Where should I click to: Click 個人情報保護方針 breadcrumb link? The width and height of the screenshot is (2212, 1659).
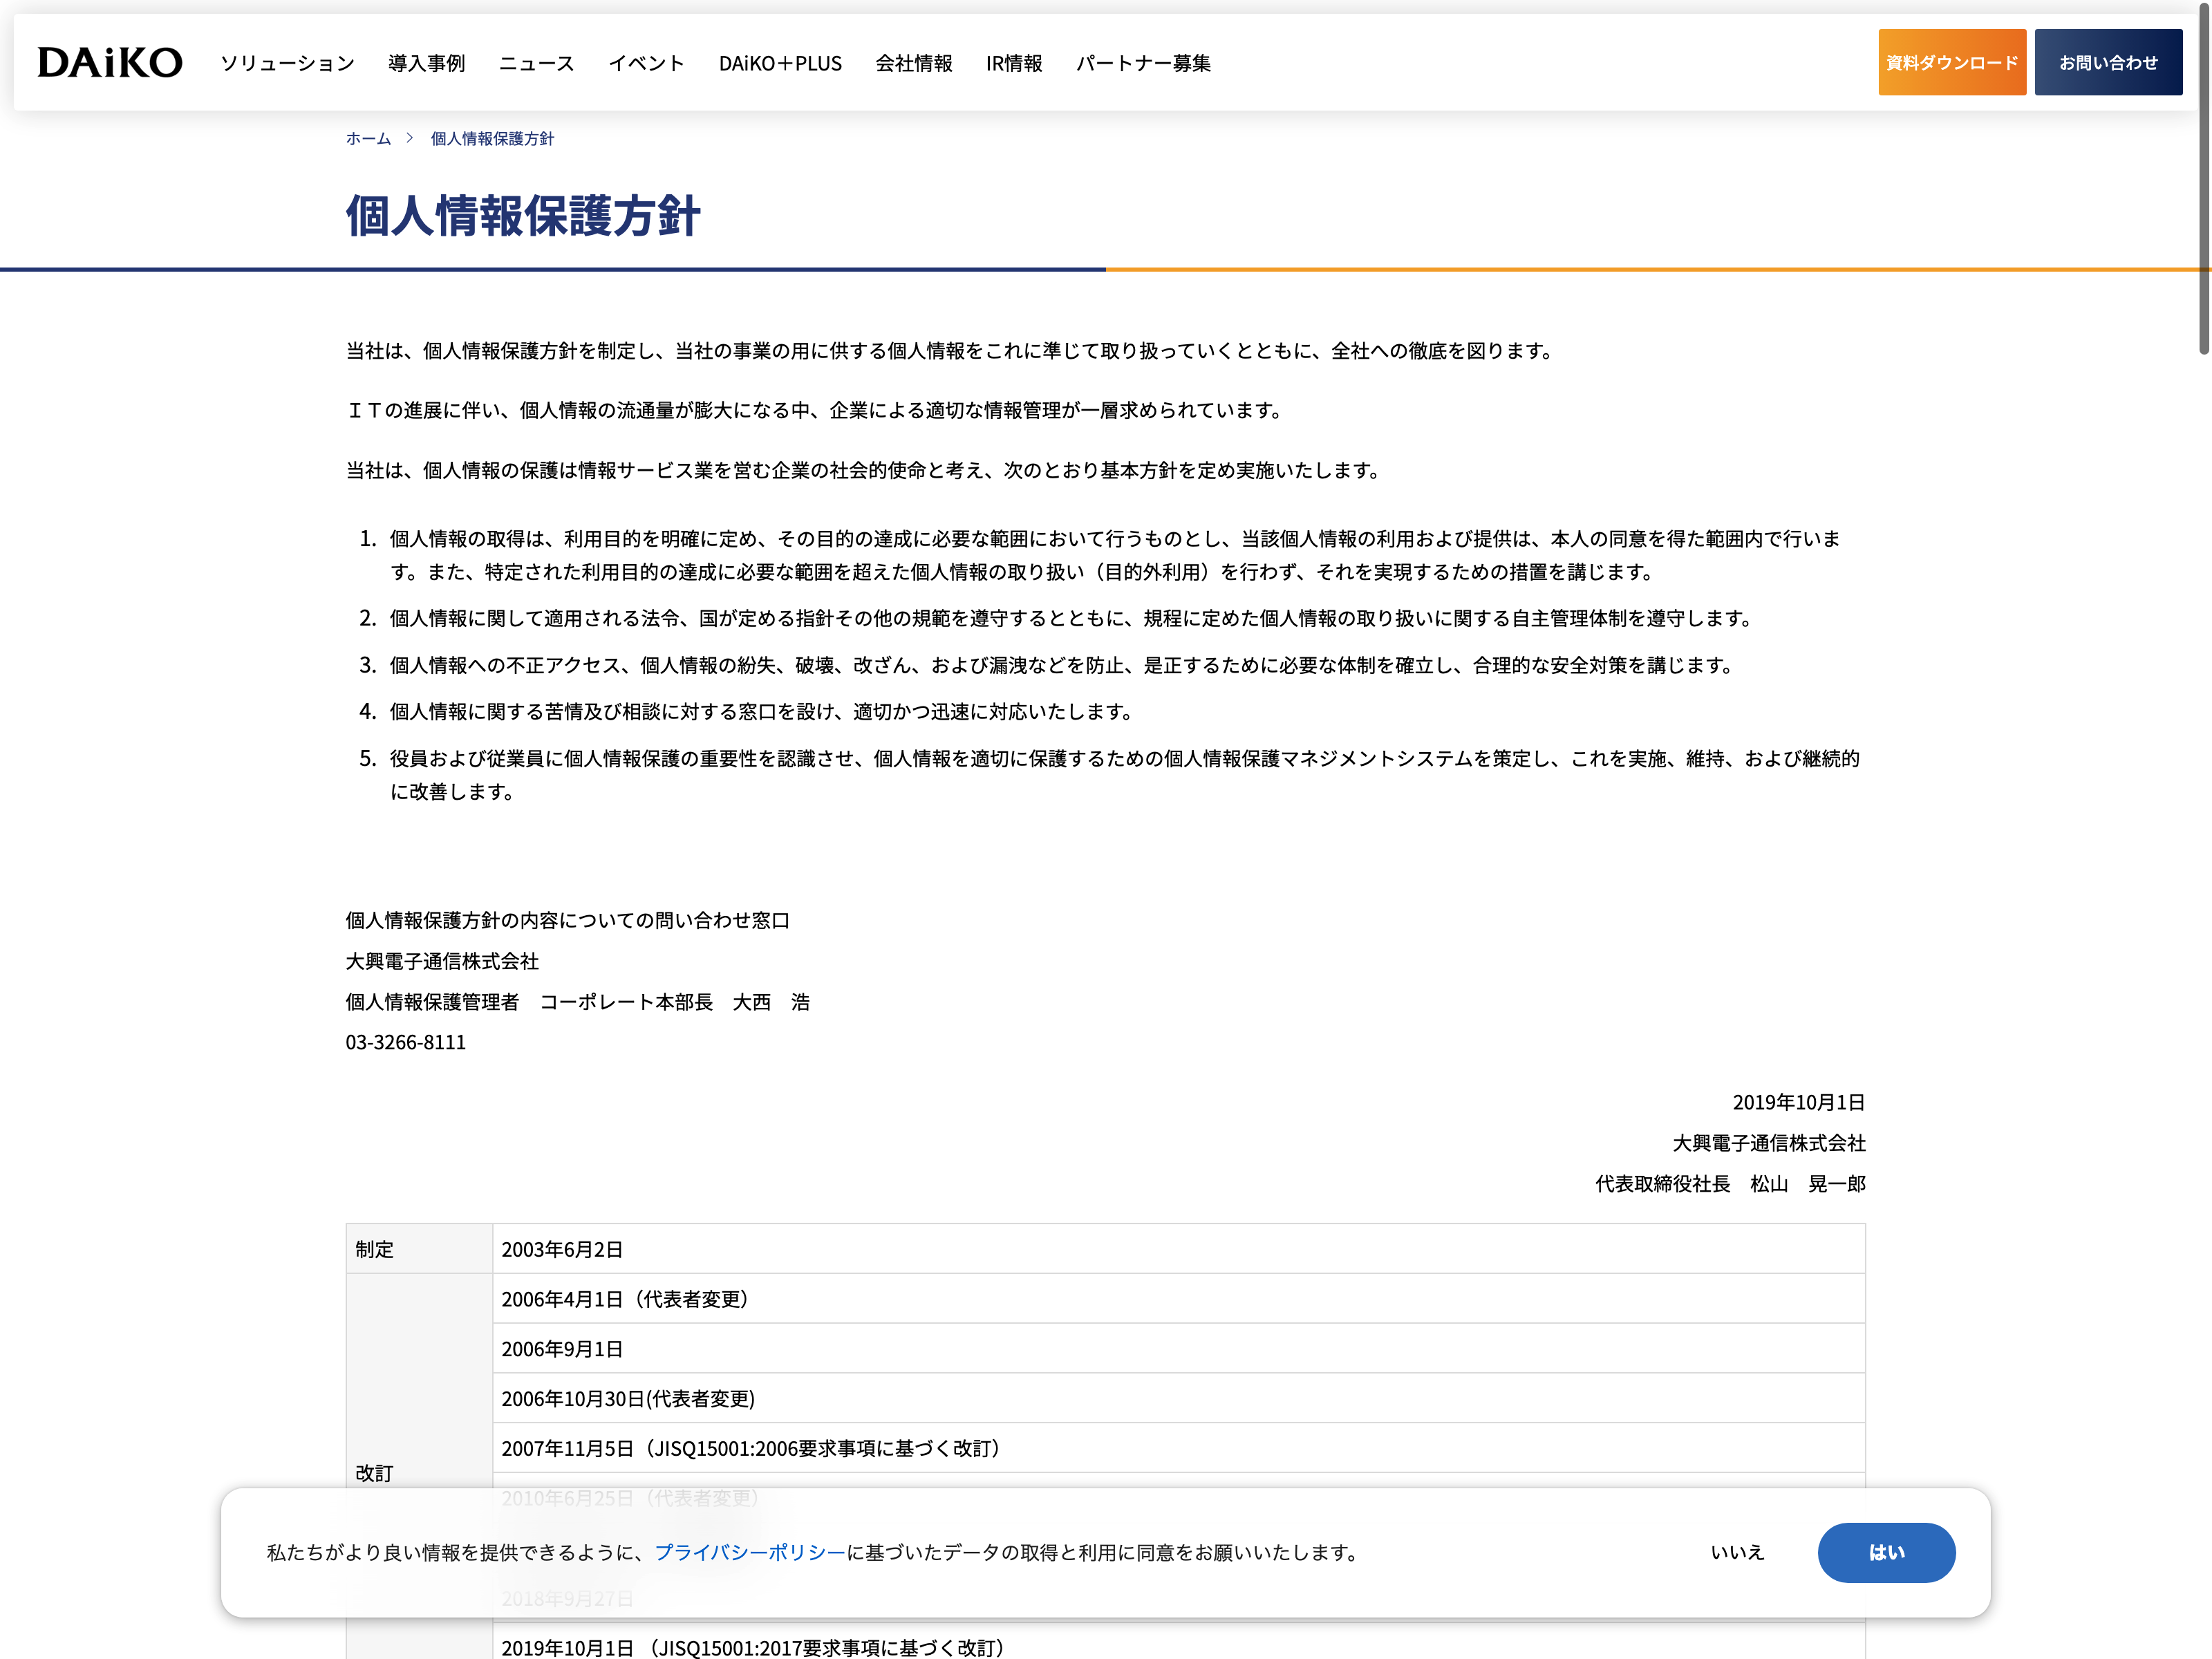(x=492, y=139)
